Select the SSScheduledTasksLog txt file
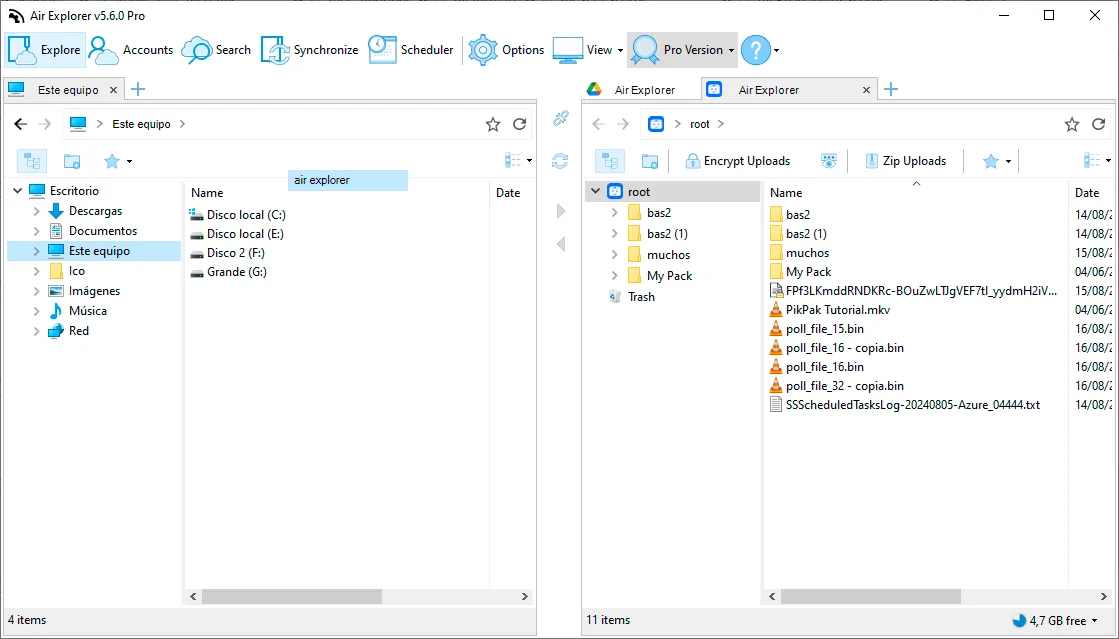This screenshot has width=1119, height=639. pos(913,405)
